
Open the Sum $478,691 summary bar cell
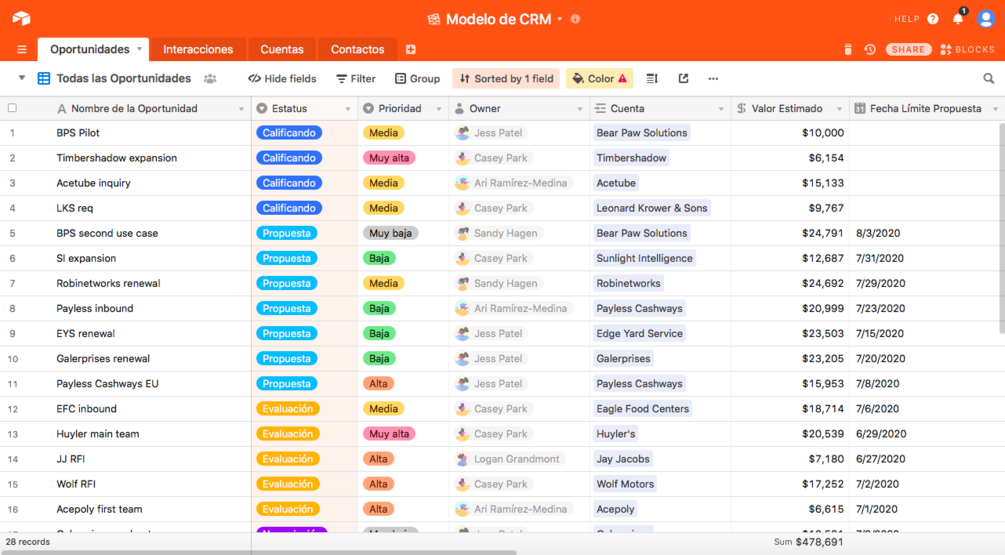[x=808, y=542]
